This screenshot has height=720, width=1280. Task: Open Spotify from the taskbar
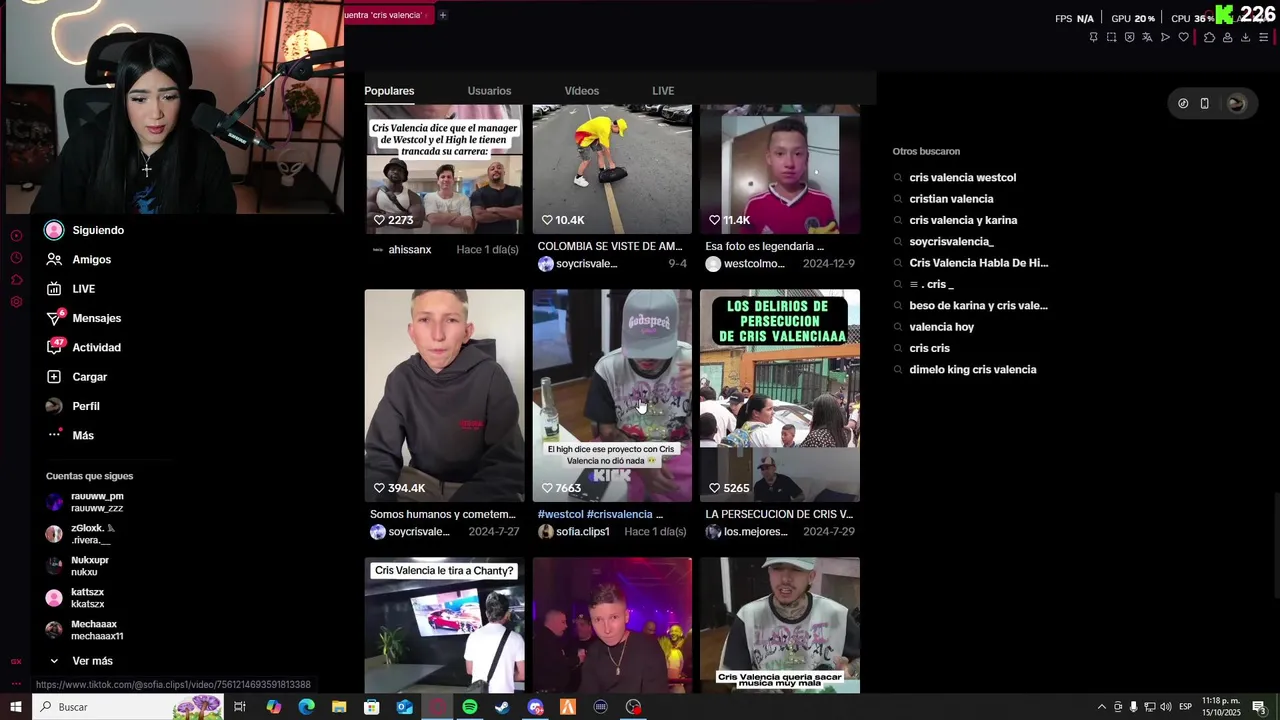(x=469, y=707)
